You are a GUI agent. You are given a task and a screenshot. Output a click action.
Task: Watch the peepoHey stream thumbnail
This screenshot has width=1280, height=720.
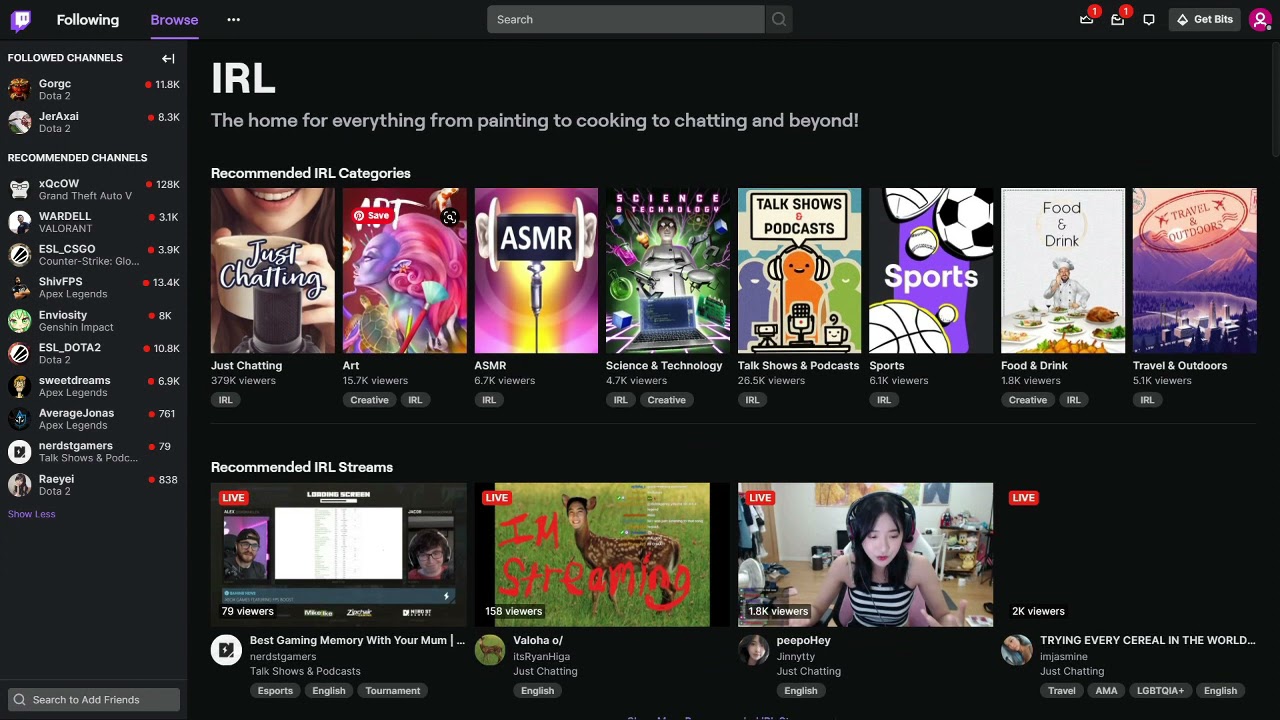(x=866, y=555)
